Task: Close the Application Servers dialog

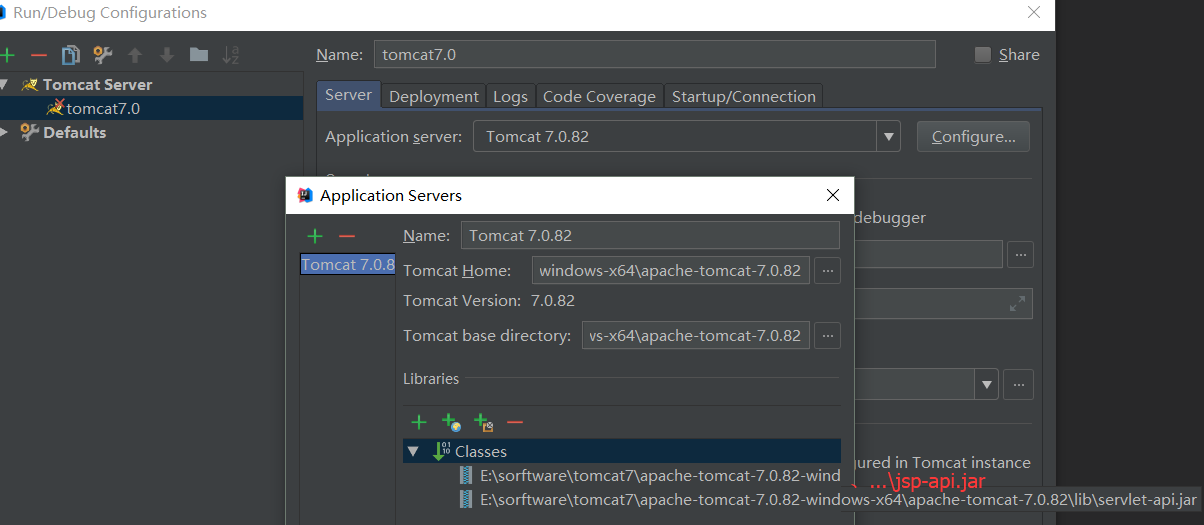Action: coord(832,195)
